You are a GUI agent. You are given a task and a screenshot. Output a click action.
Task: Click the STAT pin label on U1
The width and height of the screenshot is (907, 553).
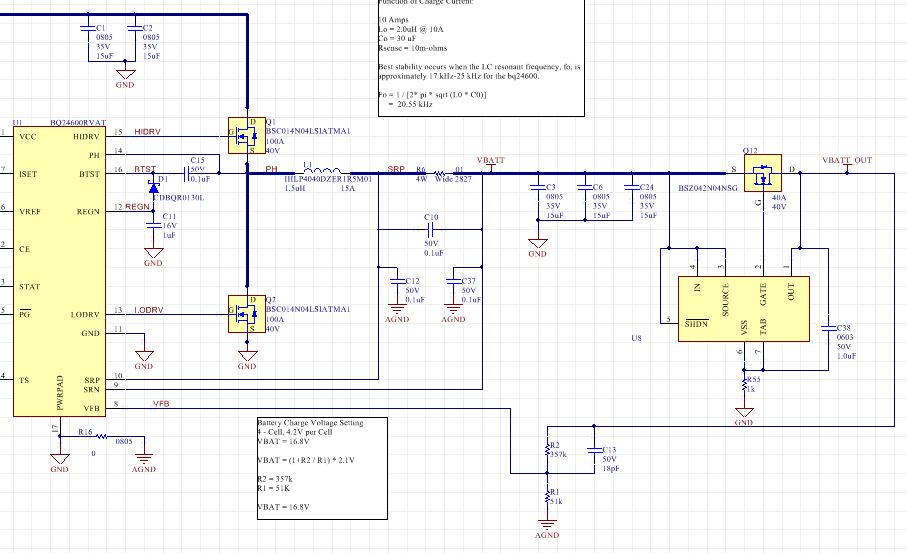click(x=30, y=287)
